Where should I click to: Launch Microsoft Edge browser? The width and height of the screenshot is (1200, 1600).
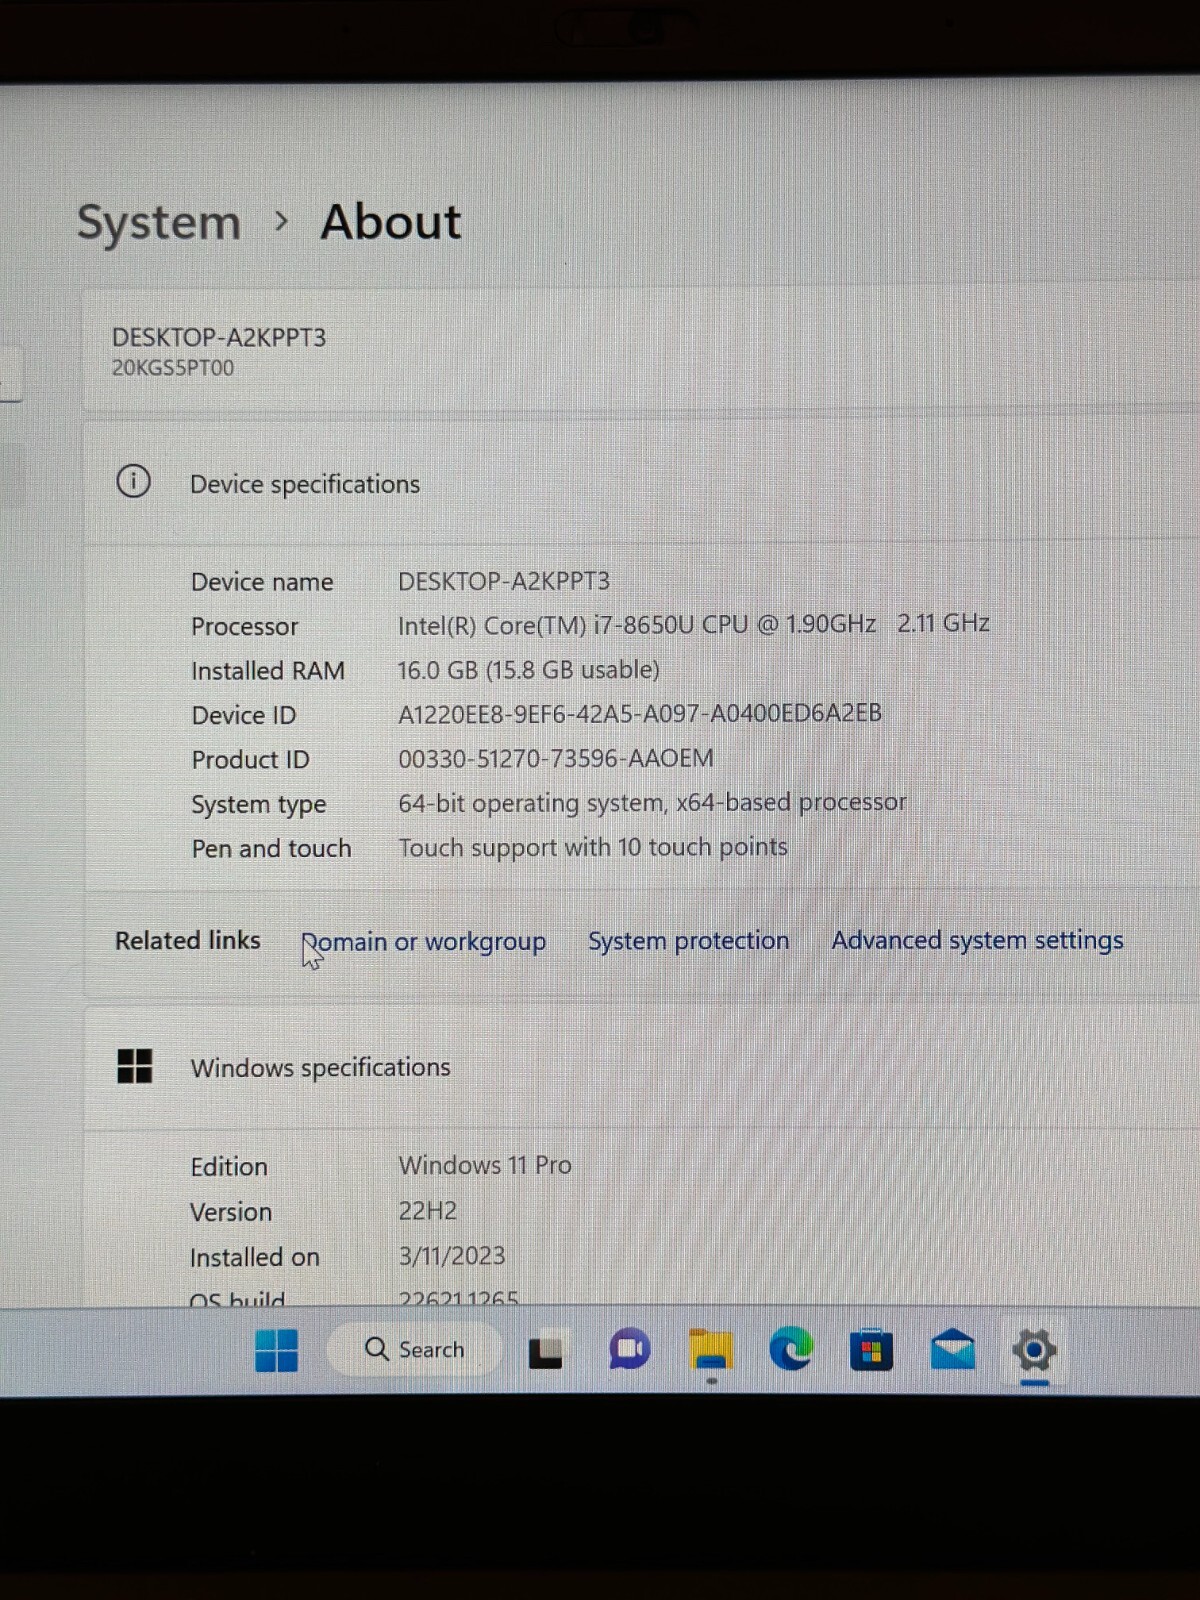791,1350
